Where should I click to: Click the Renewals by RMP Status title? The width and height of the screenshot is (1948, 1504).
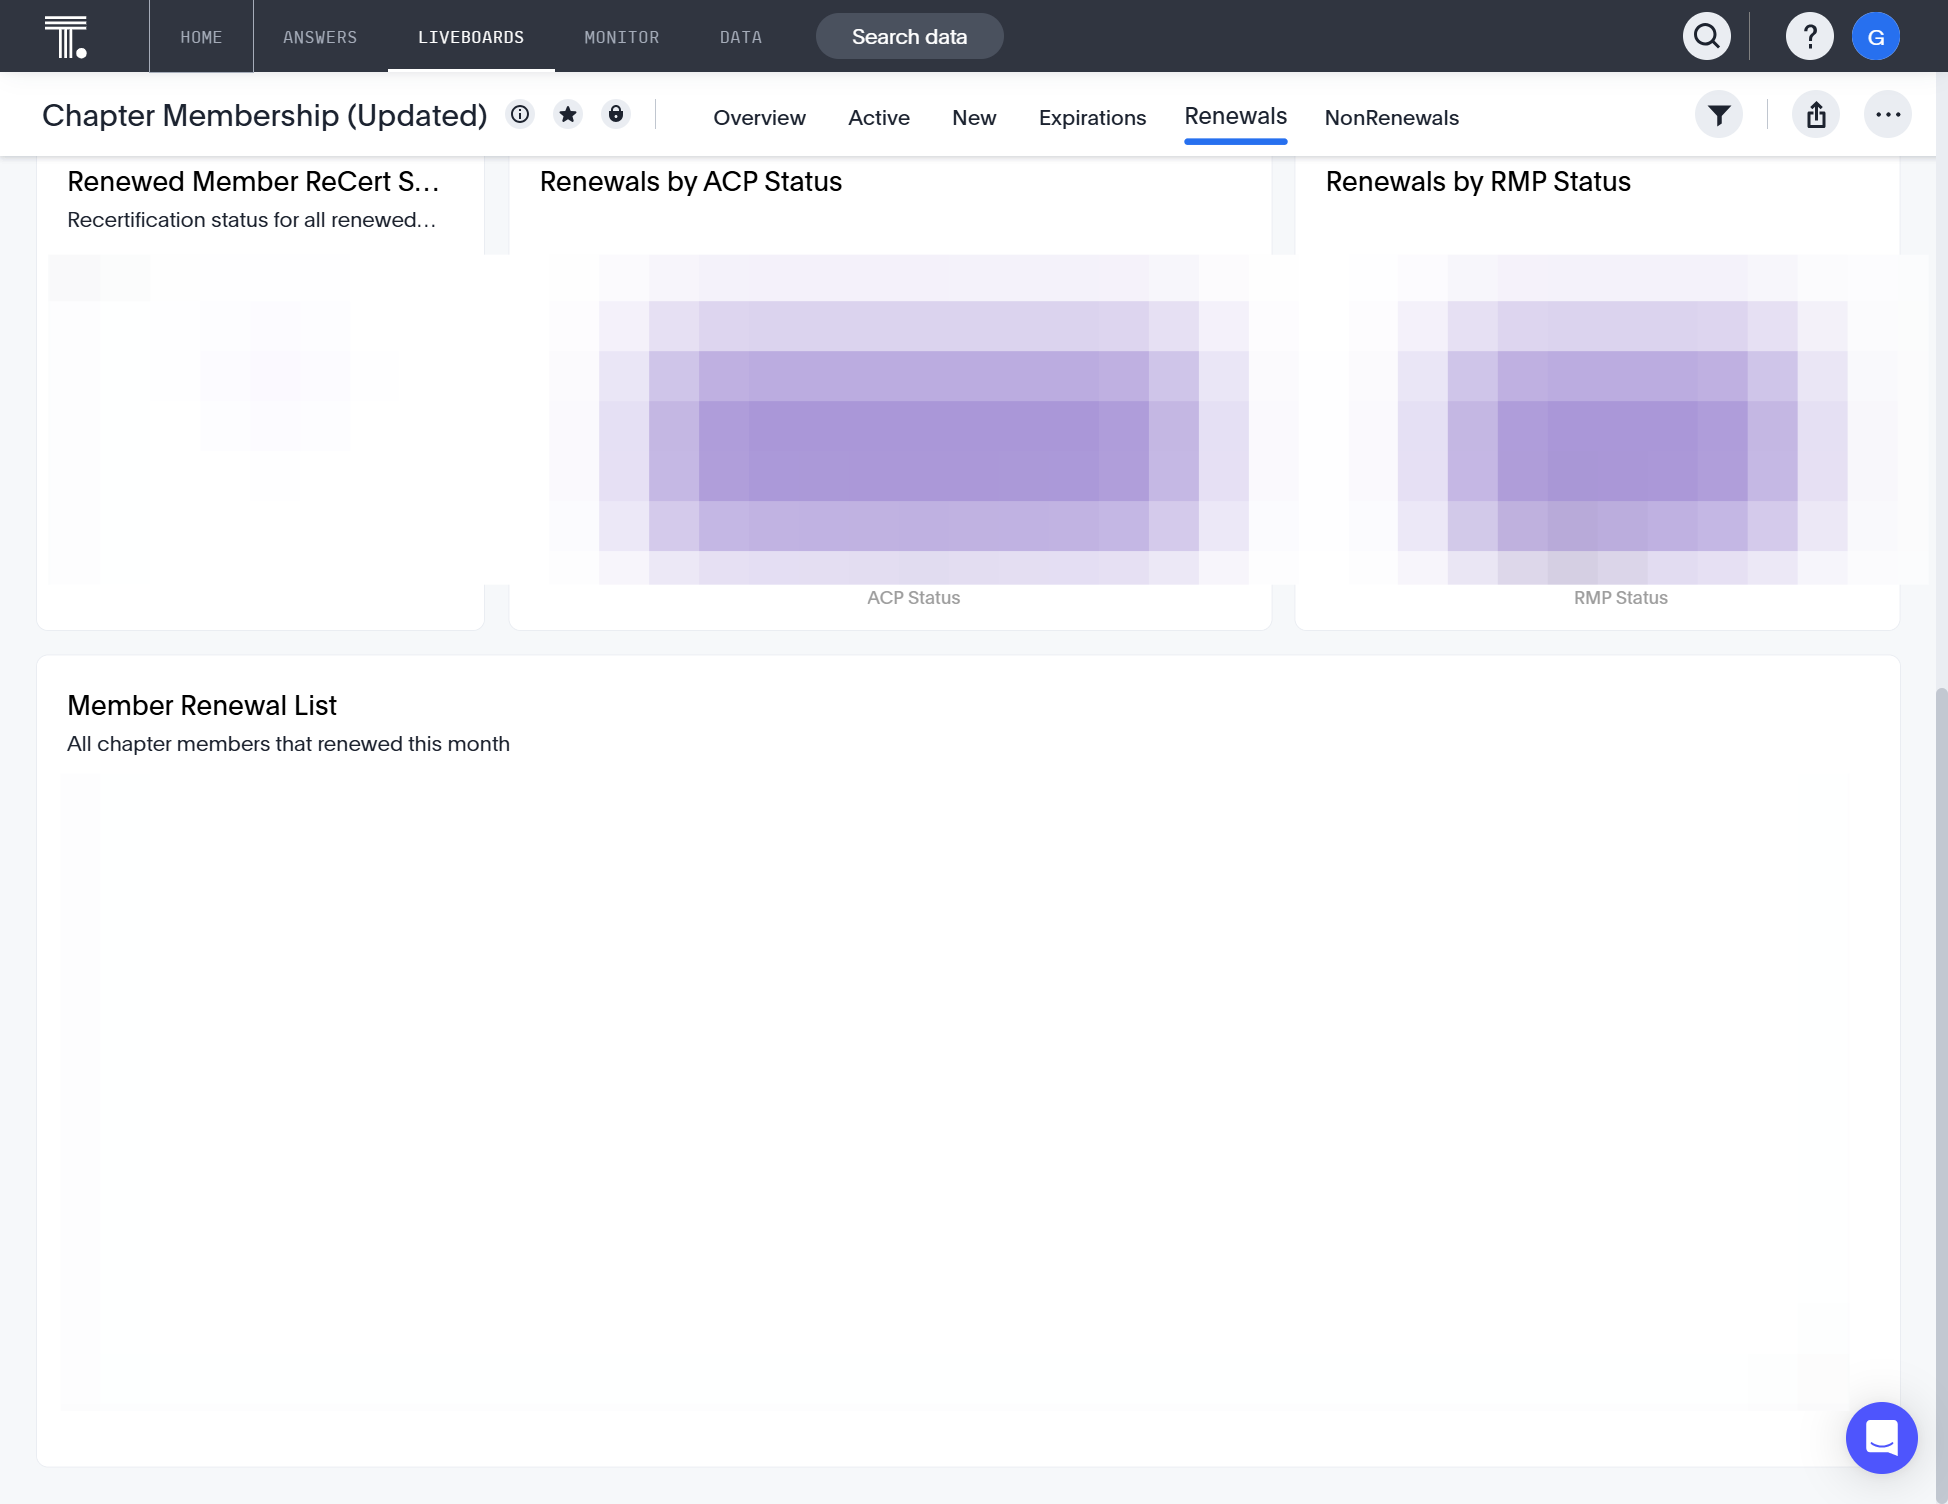[1478, 182]
